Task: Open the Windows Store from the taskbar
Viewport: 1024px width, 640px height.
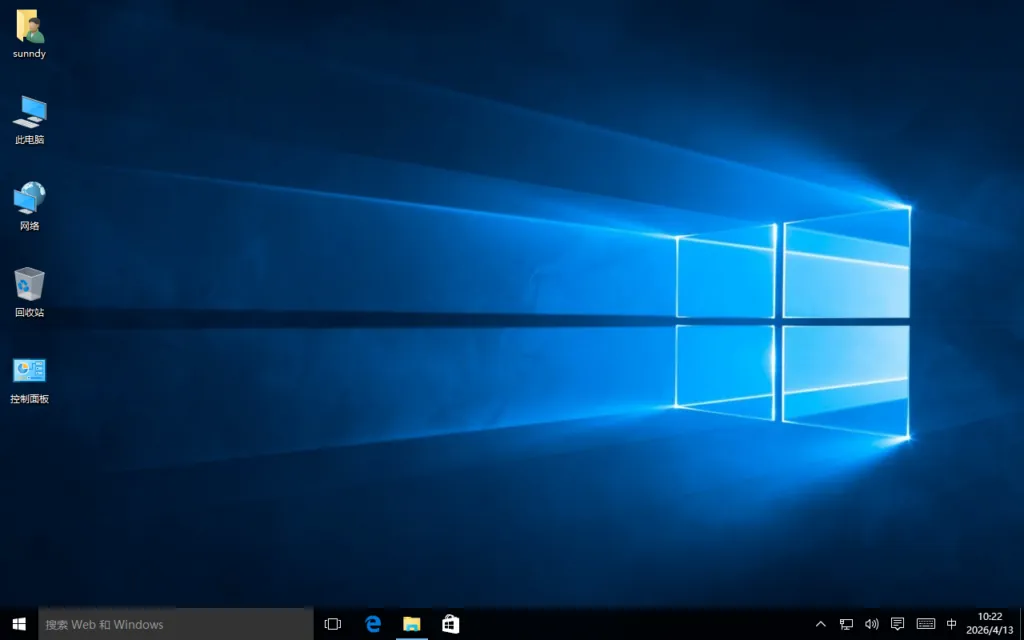Action: coord(451,624)
